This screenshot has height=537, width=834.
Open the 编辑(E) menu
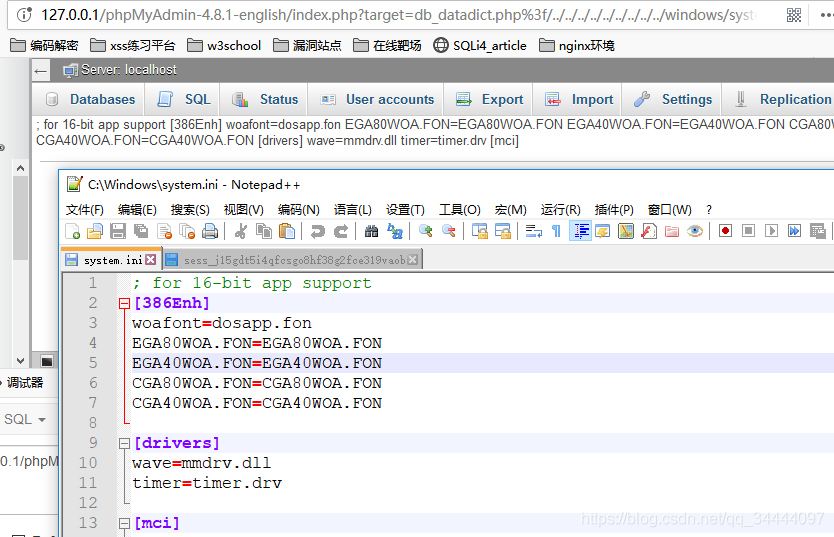(137, 210)
